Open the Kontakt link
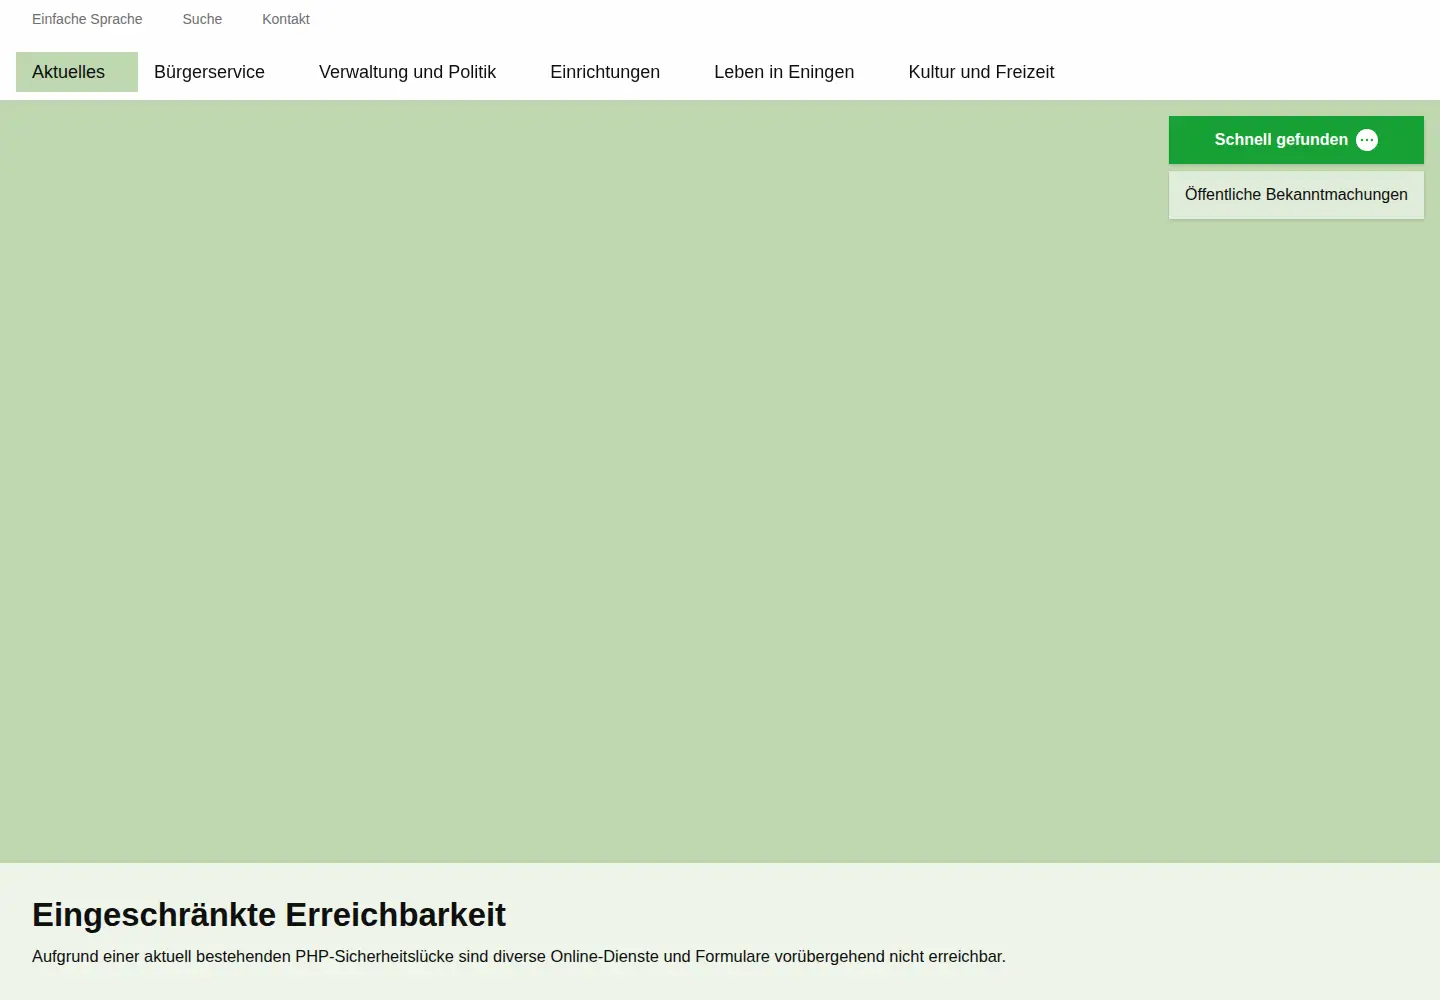 point(286,19)
